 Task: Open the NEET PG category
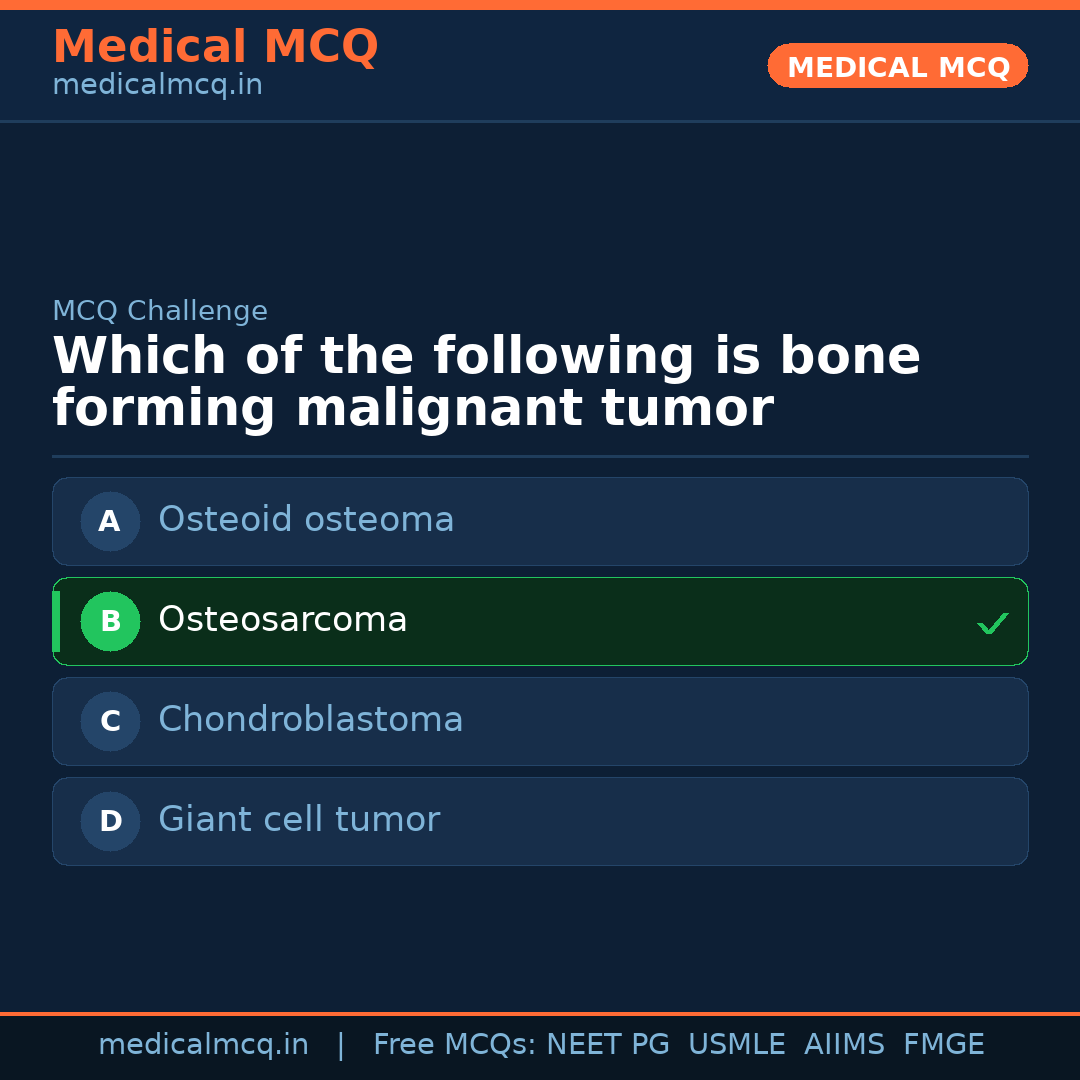point(607,1044)
